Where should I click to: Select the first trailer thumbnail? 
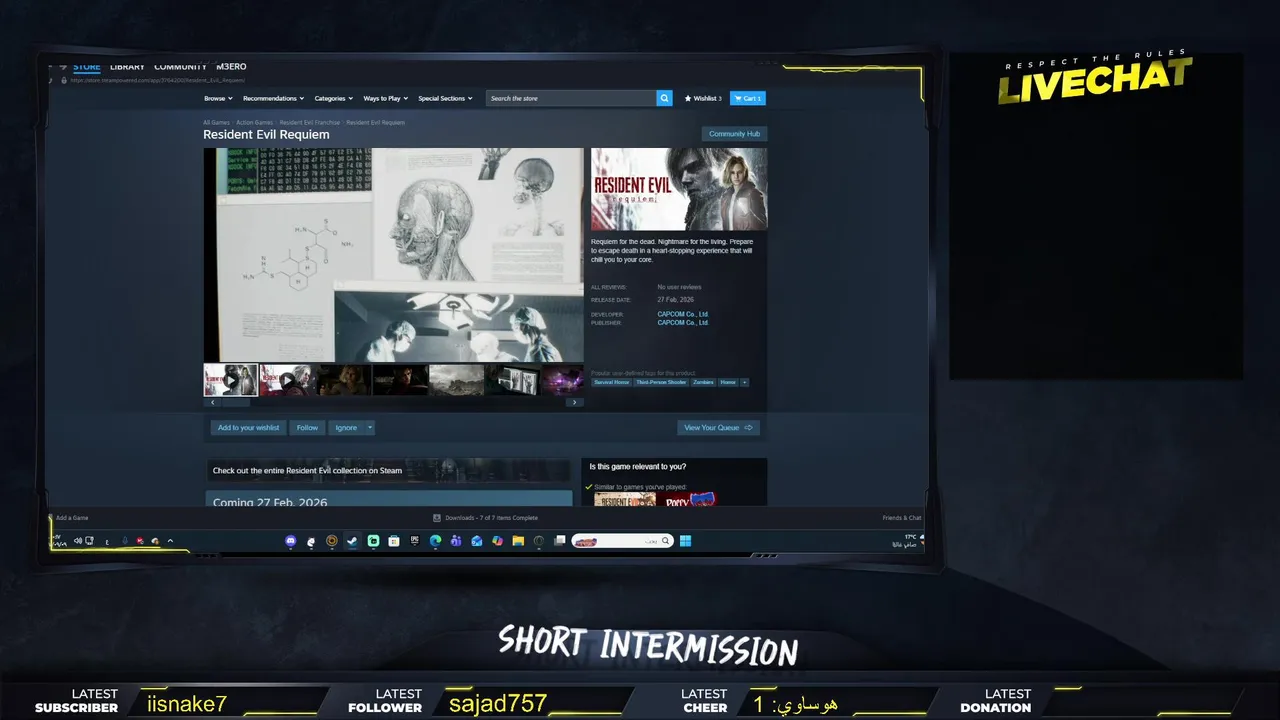[x=231, y=380]
